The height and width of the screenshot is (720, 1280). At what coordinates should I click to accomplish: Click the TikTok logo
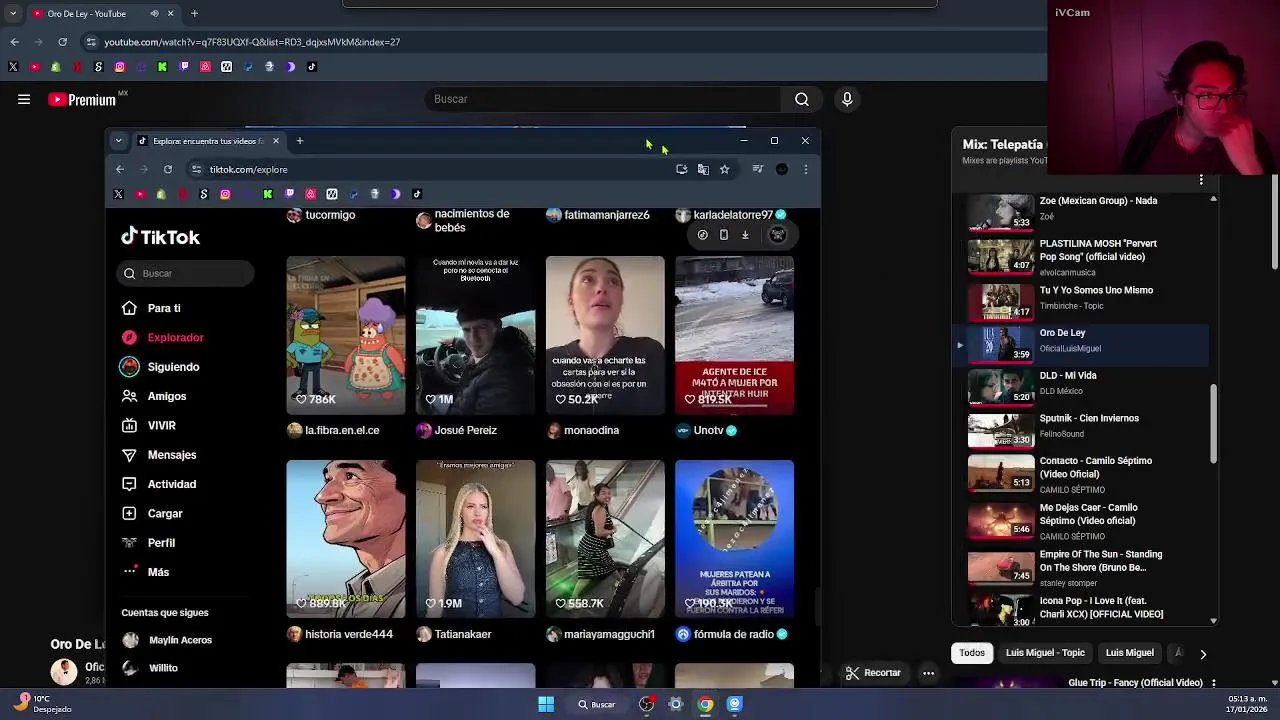[161, 237]
